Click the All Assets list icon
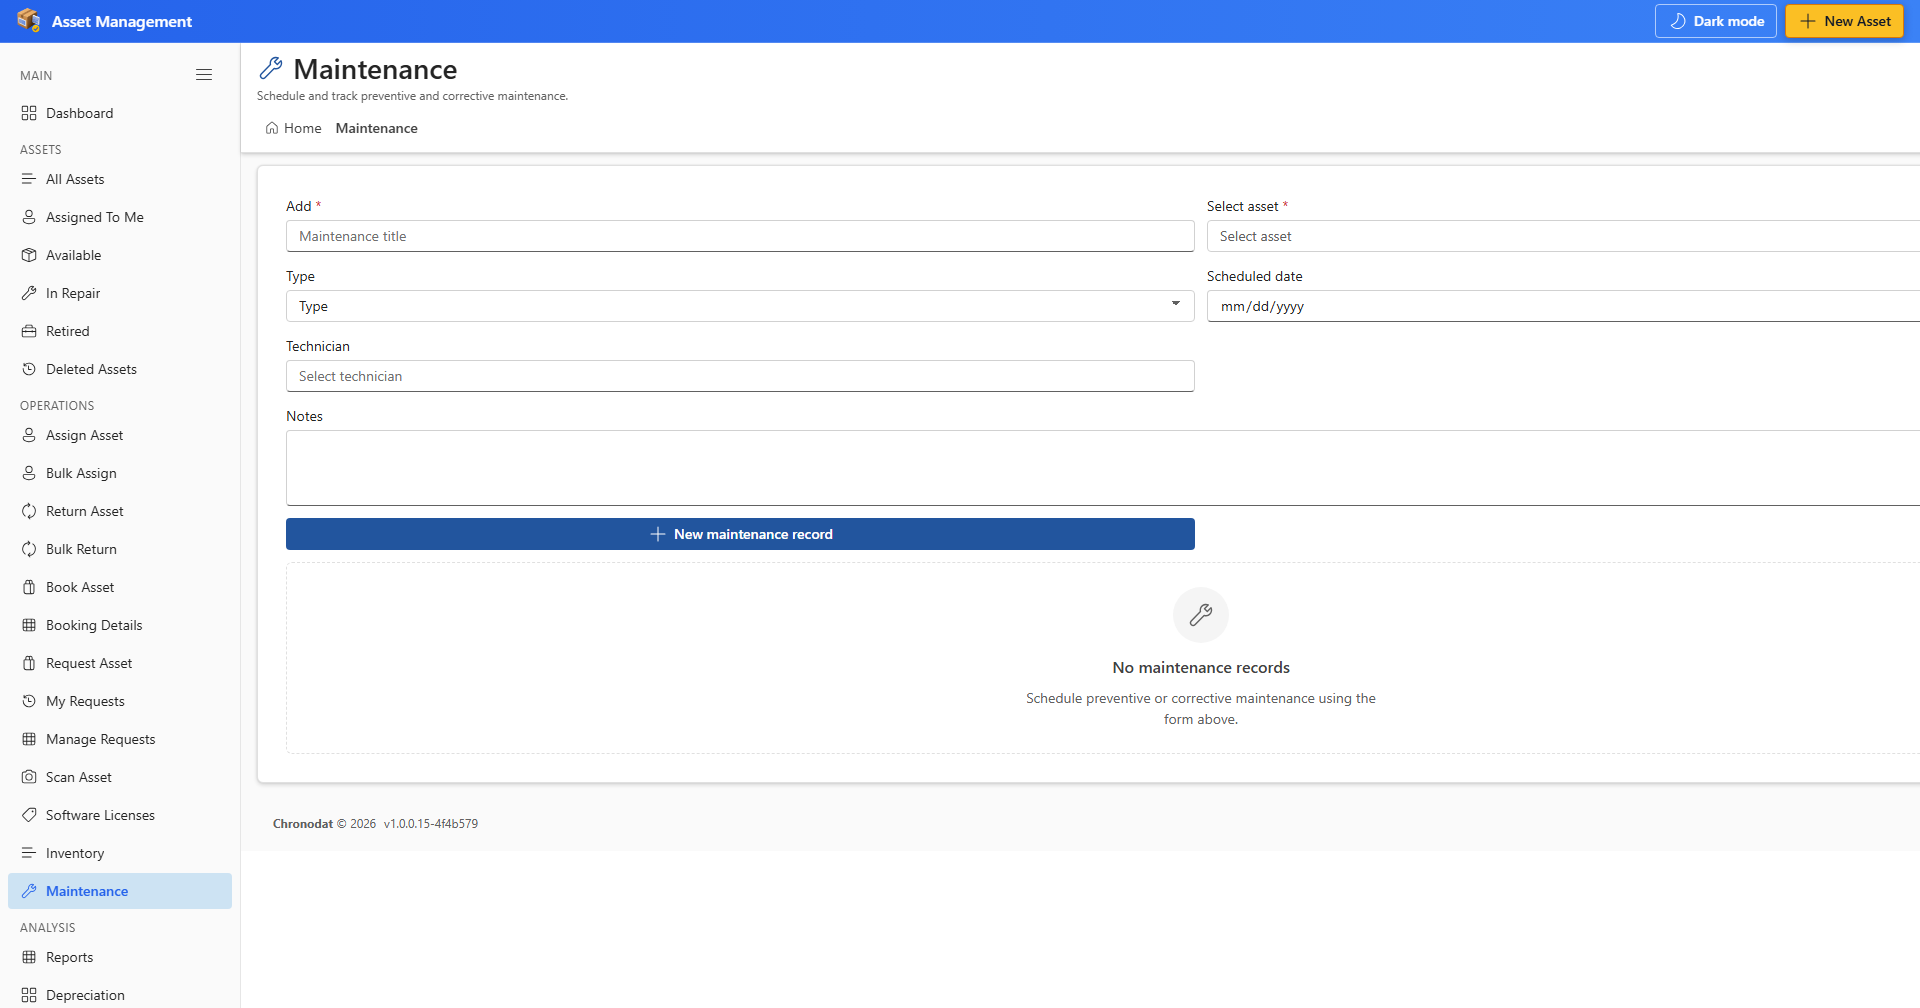The image size is (1920, 1008). click(29, 179)
